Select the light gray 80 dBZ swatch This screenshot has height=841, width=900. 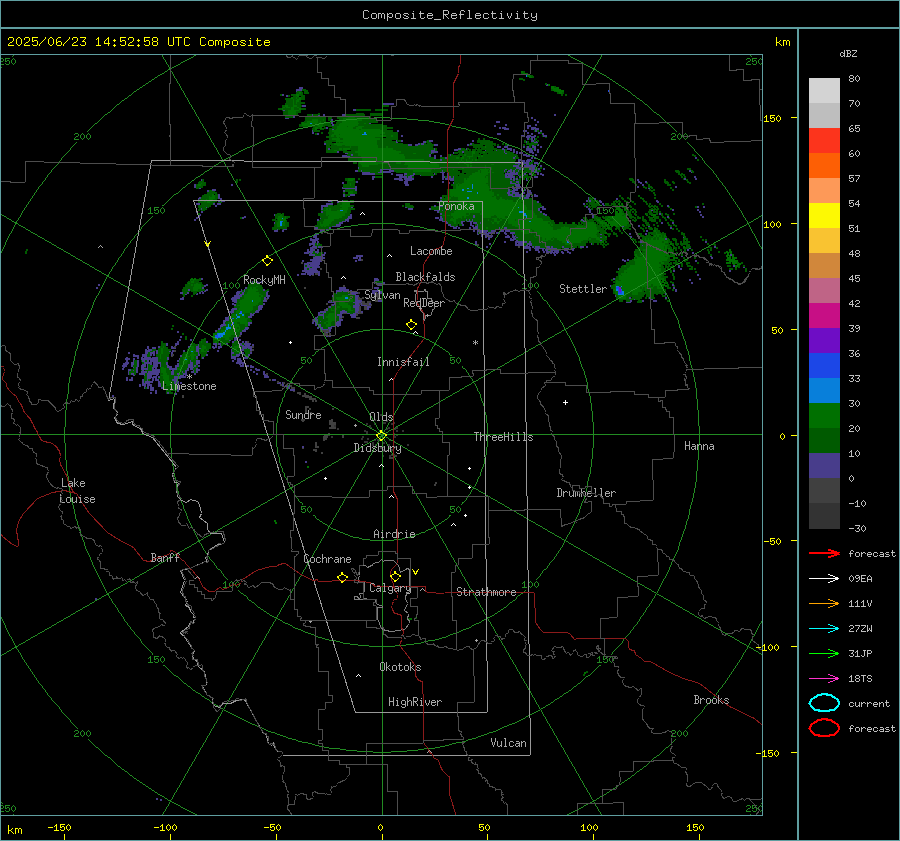click(824, 90)
